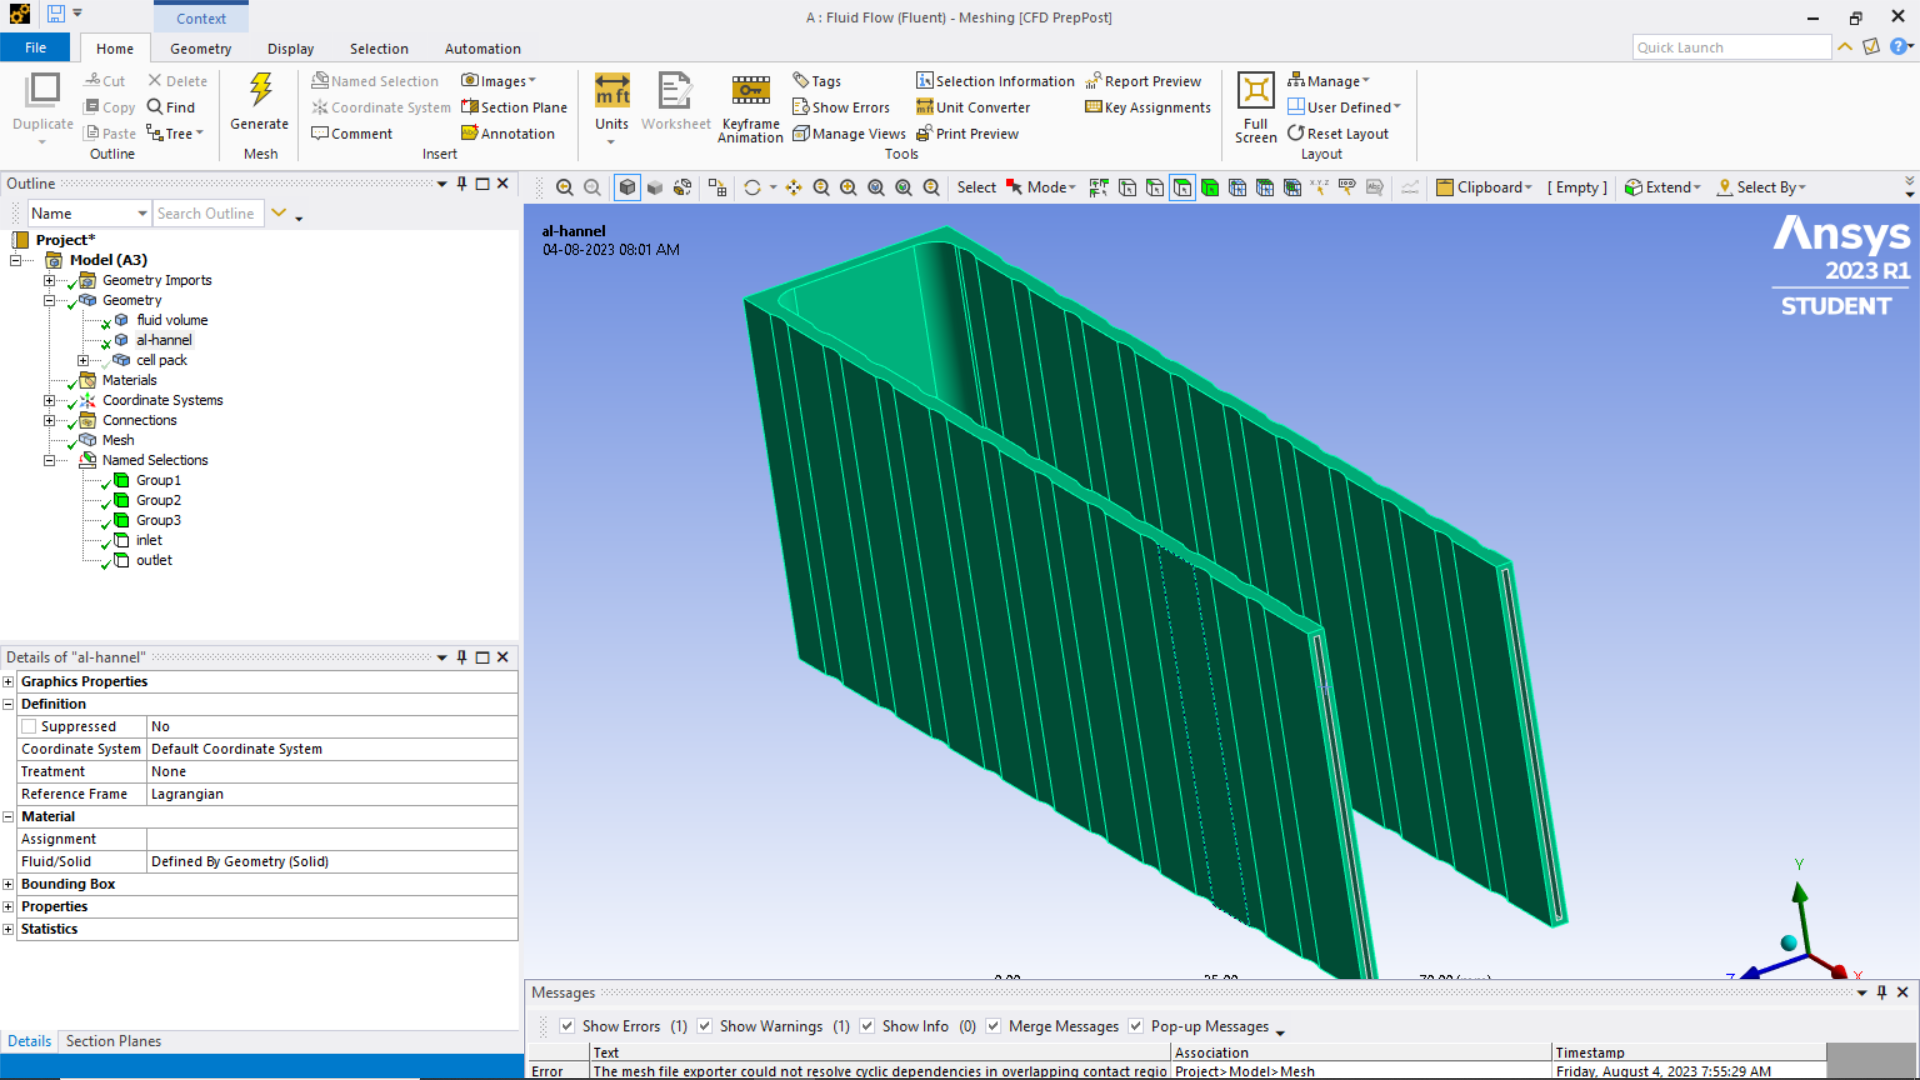Click the Pan view tool icon
The width and height of the screenshot is (1920, 1080).
tap(793, 188)
